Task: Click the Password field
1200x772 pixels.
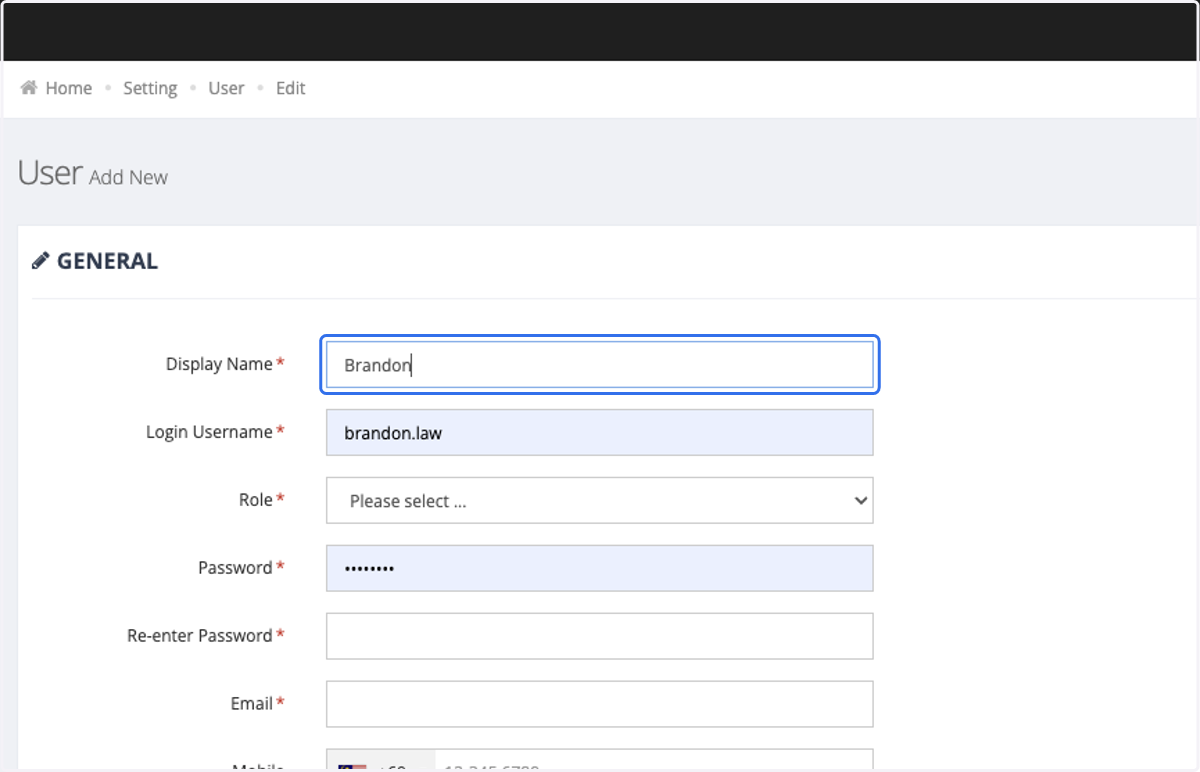Action: click(600, 568)
